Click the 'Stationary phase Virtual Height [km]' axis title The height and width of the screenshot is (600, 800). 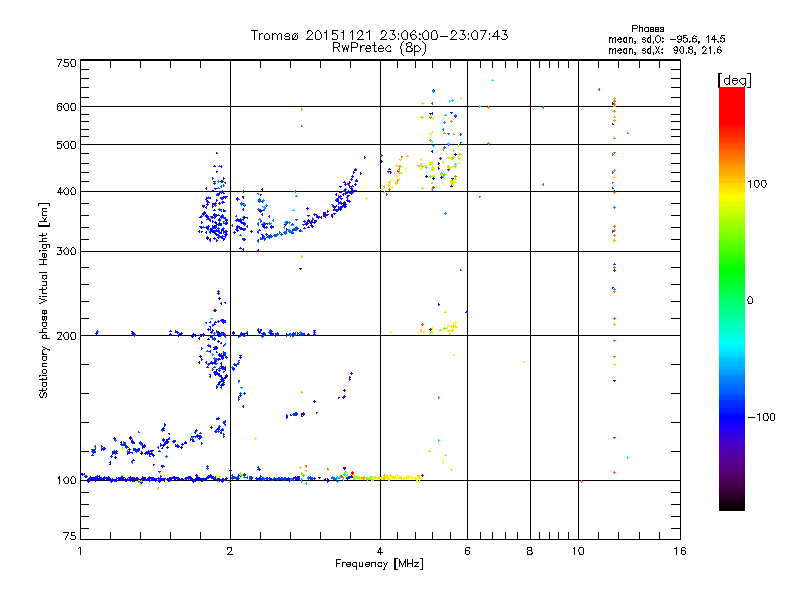tap(44, 300)
